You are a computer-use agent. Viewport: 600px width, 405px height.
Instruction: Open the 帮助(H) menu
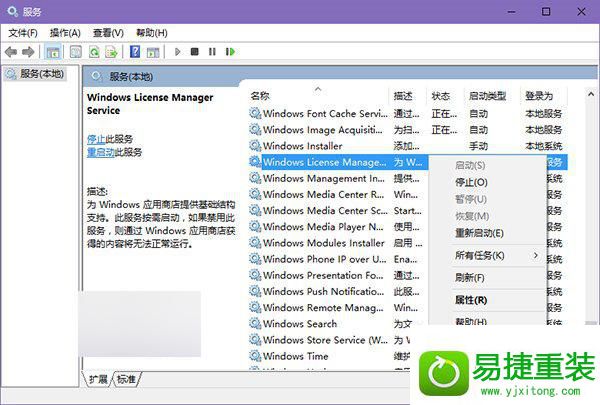152,33
